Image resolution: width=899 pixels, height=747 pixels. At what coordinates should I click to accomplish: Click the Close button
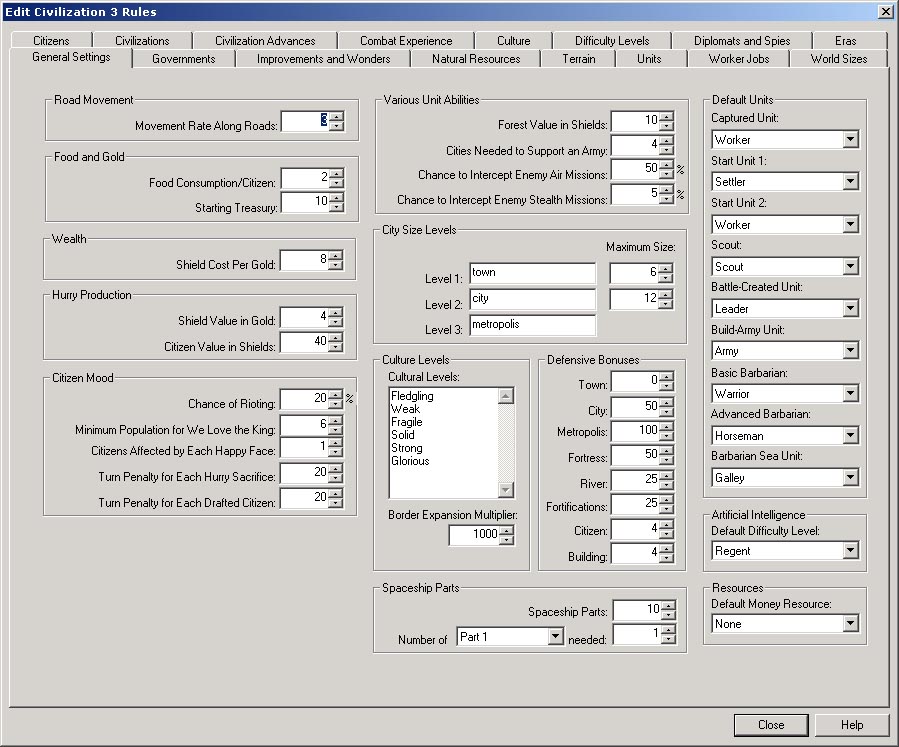771,725
